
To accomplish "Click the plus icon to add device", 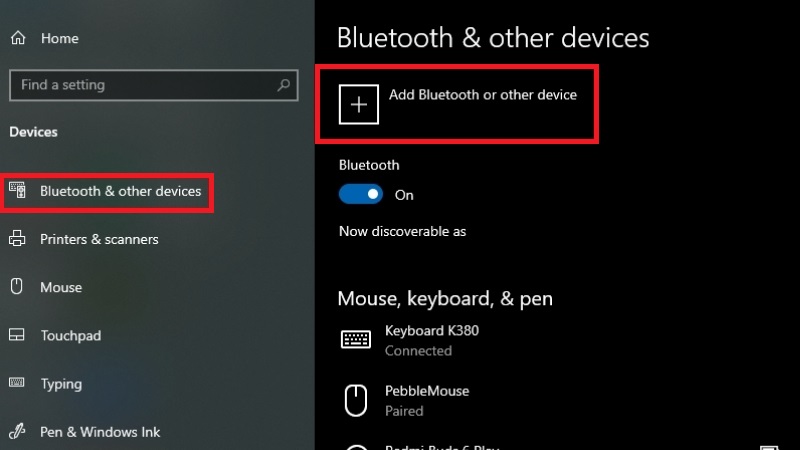I will coord(359,104).
